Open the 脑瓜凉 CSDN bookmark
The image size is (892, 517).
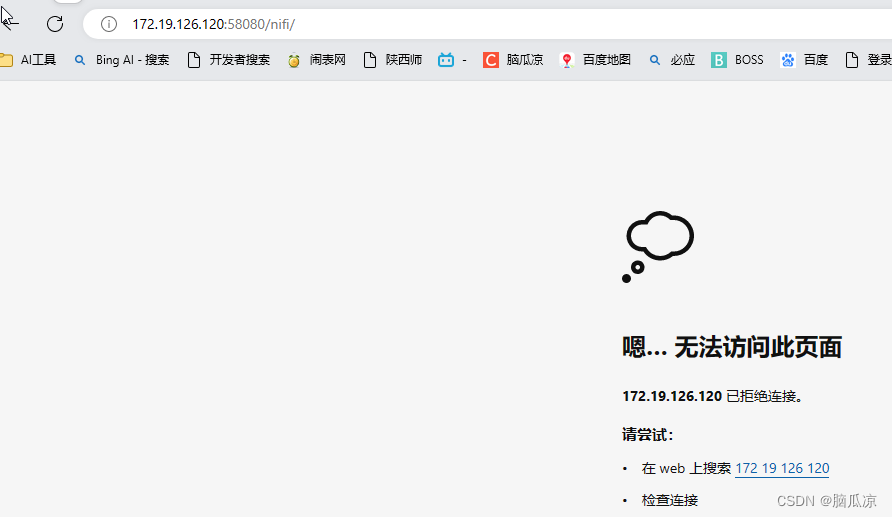click(513, 60)
